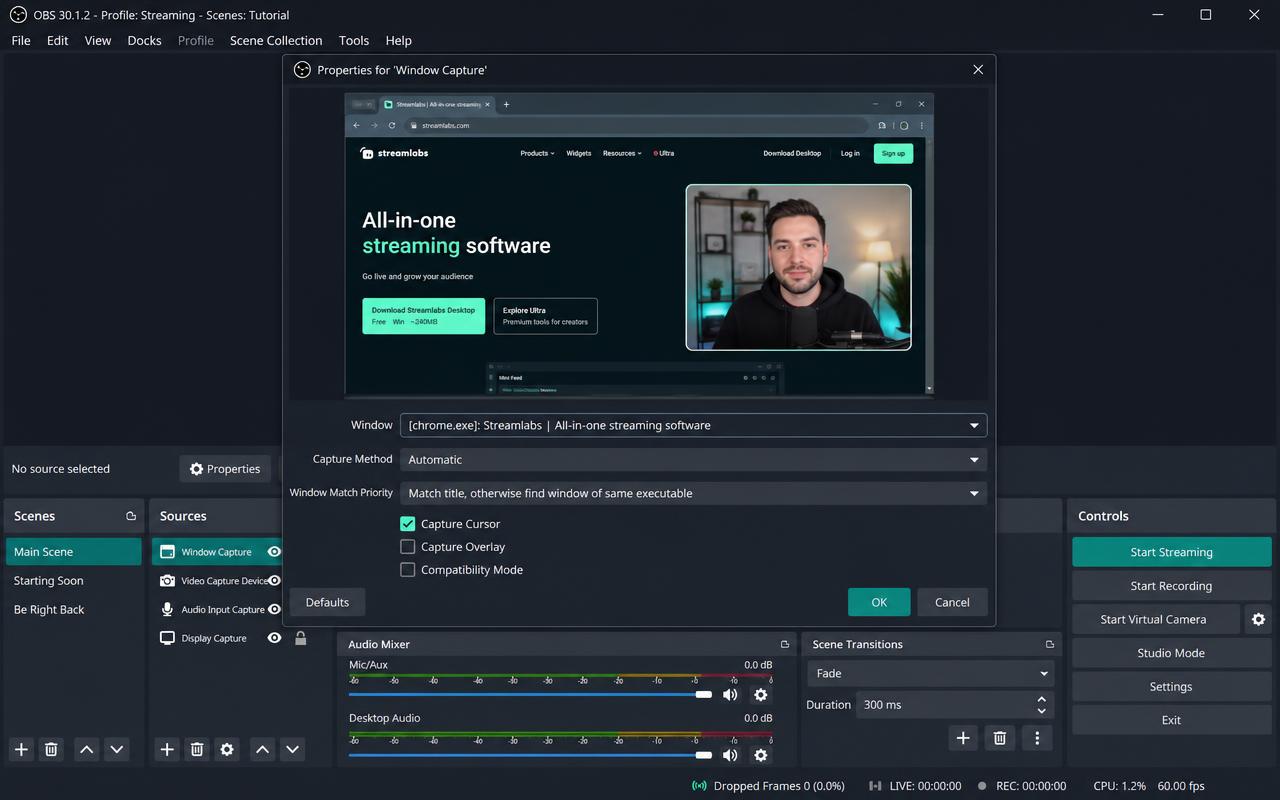Open transition properties three-dot menu
Screen dimensions: 1280x800
pyautogui.click(x=1037, y=738)
